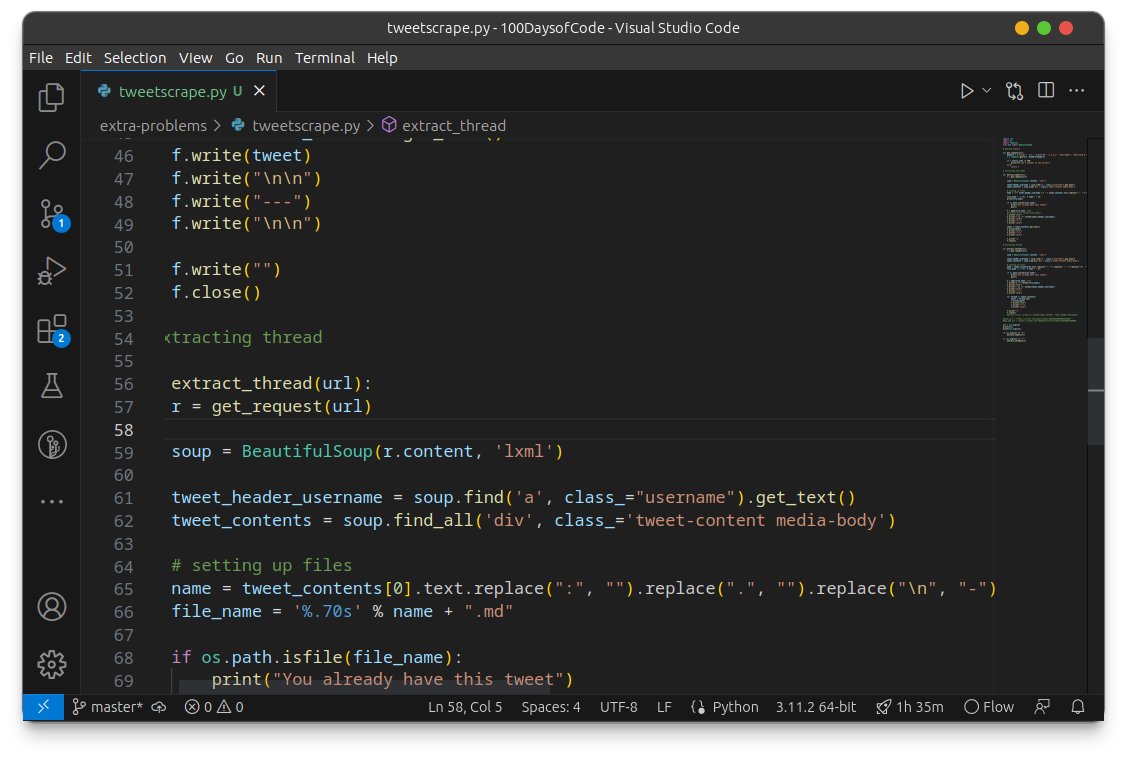The width and height of the screenshot is (1127, 760).
Task: Open notifications bell in status bar
Action: [x=1077, y=707]
